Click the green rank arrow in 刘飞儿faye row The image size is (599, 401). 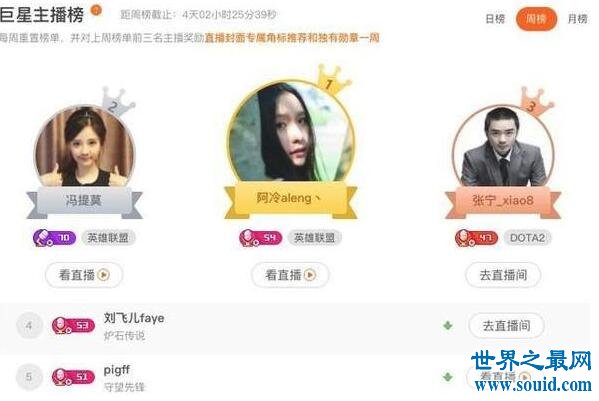tap(447, 326)
